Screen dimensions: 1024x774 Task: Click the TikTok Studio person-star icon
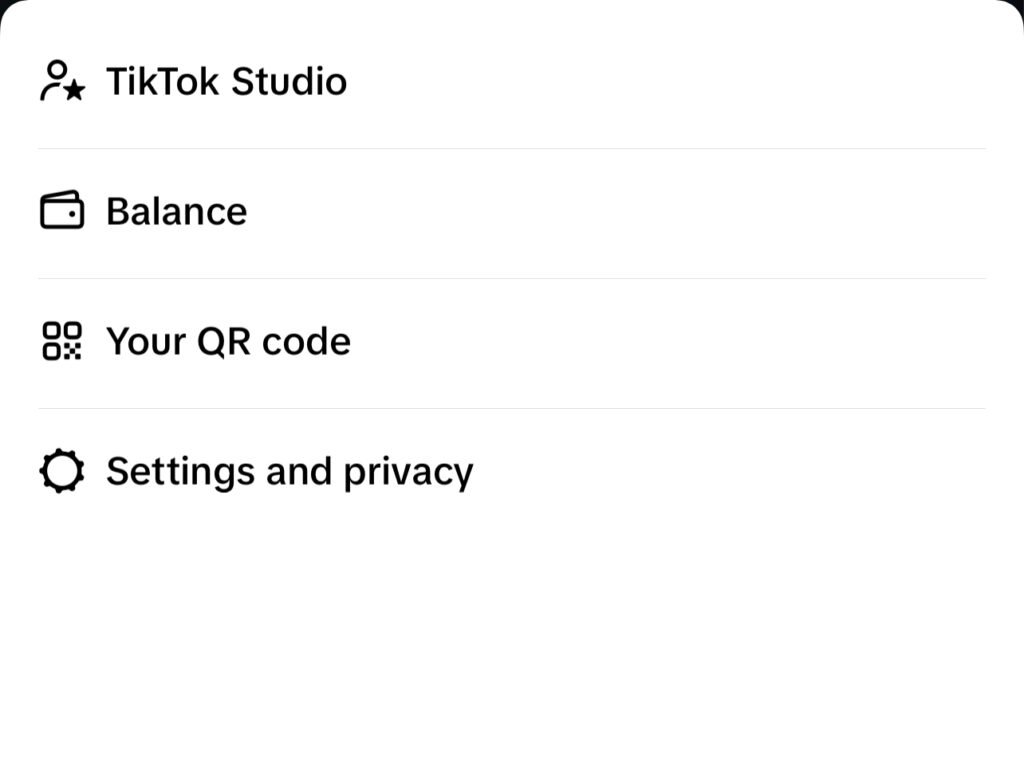click(62, 81)
